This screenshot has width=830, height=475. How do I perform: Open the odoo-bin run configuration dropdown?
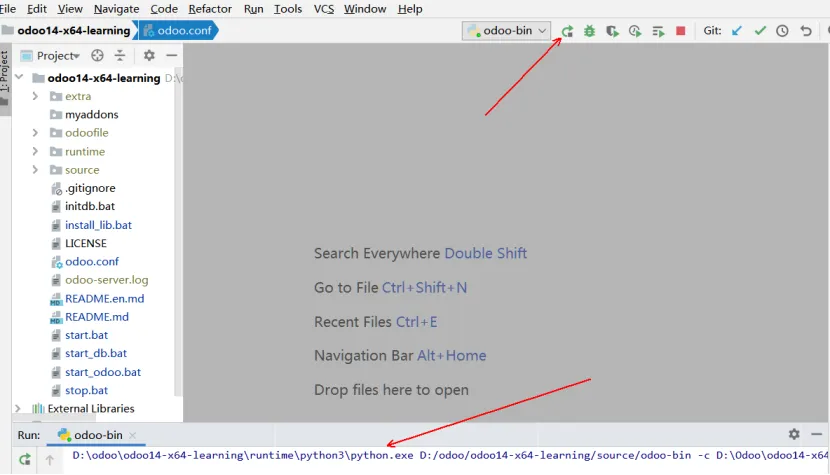point(506,31)
